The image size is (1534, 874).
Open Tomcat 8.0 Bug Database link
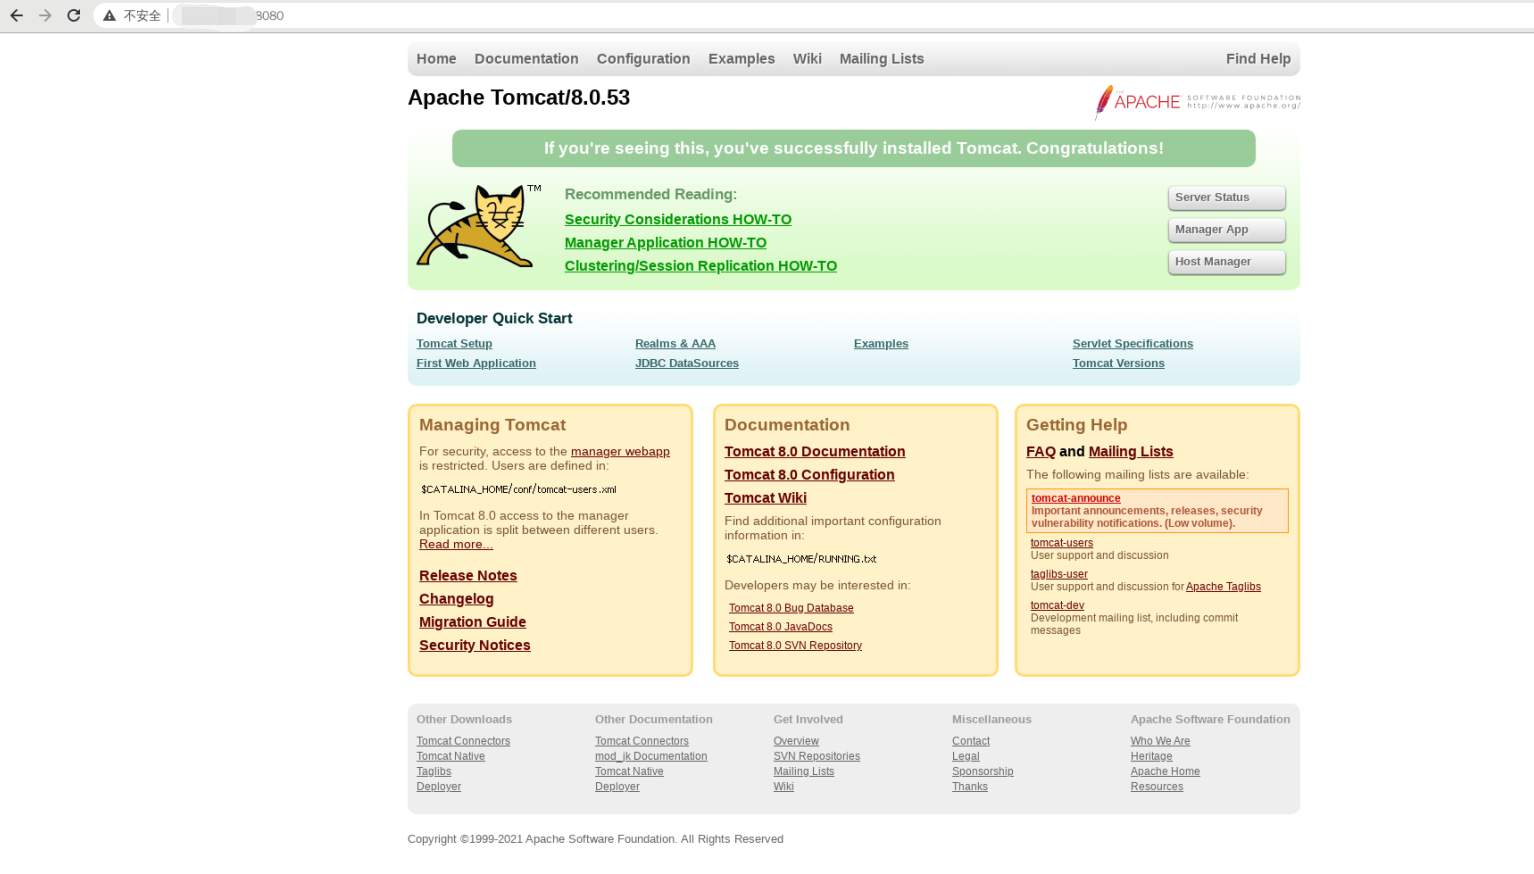[x=791, y=608]
